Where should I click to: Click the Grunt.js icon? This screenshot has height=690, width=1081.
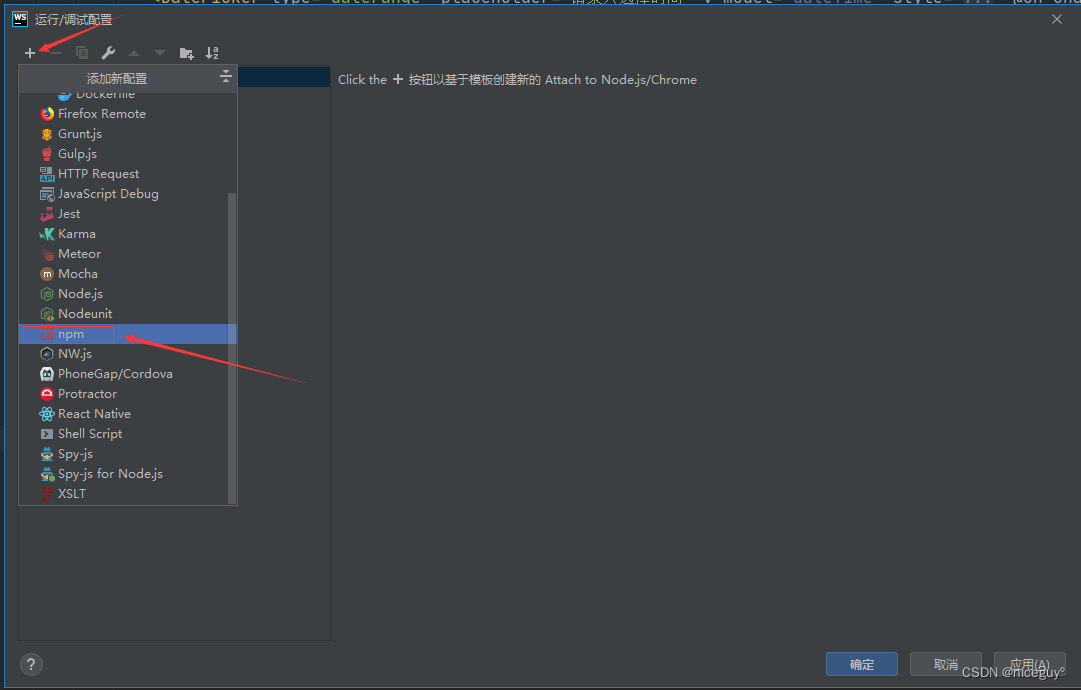[x=47, y=134]
